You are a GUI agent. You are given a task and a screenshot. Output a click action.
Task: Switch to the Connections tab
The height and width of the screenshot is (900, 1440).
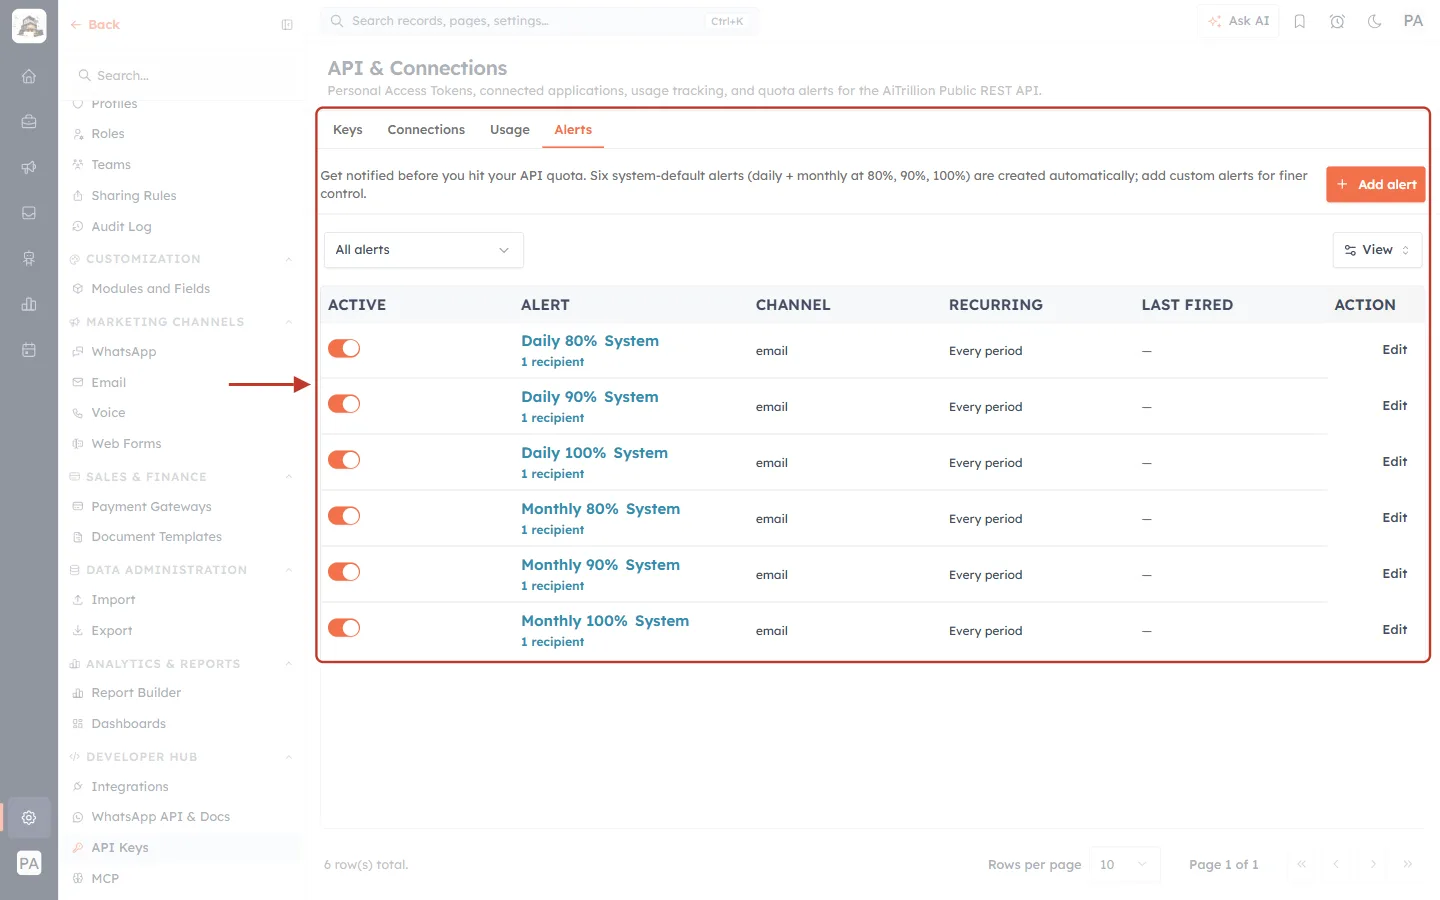click(x=426, y=130)
